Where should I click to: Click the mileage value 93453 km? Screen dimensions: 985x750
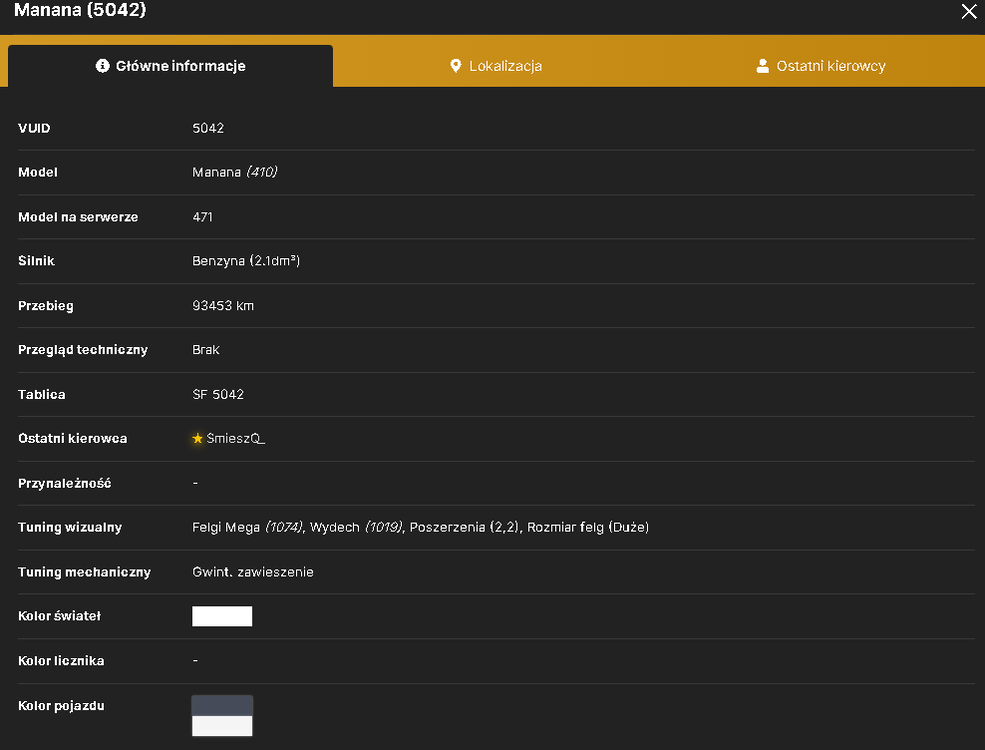(x=223, y=306)
